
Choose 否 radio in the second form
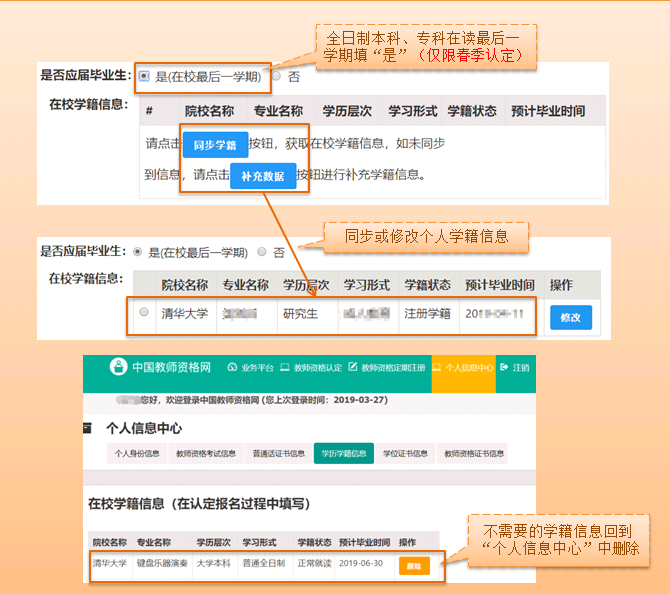pos(263,252)
